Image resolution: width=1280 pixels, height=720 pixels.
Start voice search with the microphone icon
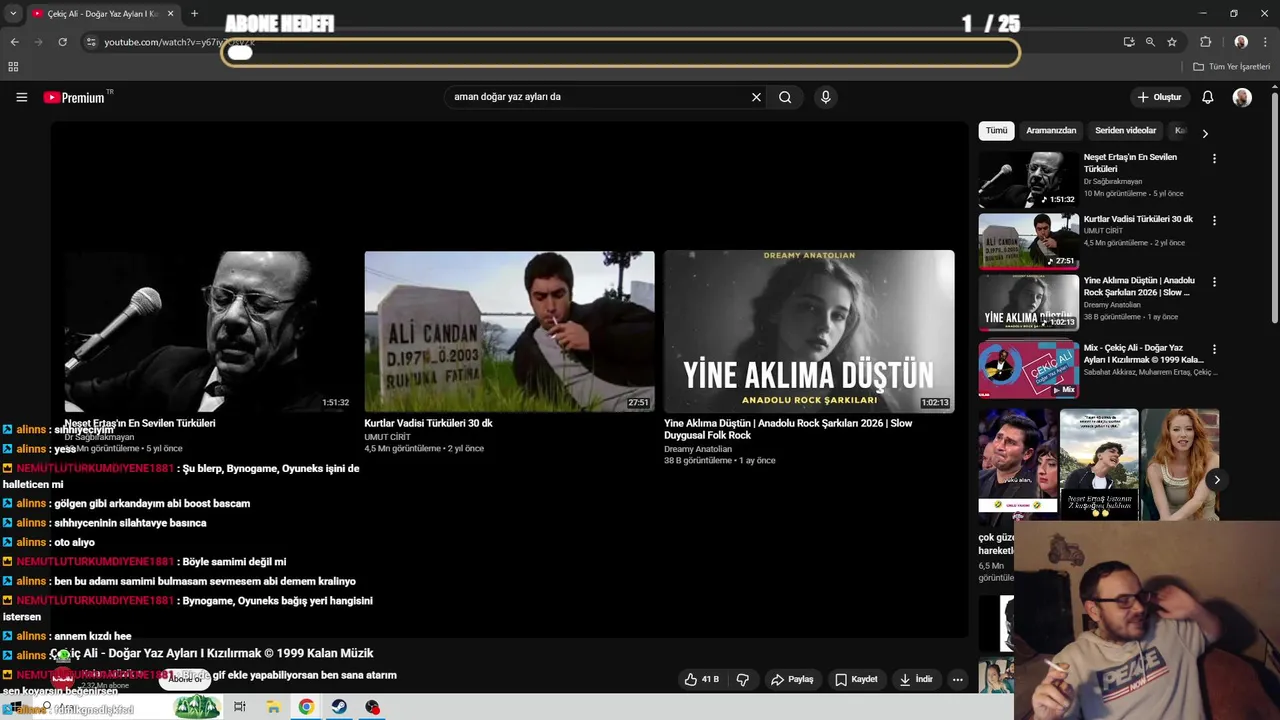pos(825,97)
